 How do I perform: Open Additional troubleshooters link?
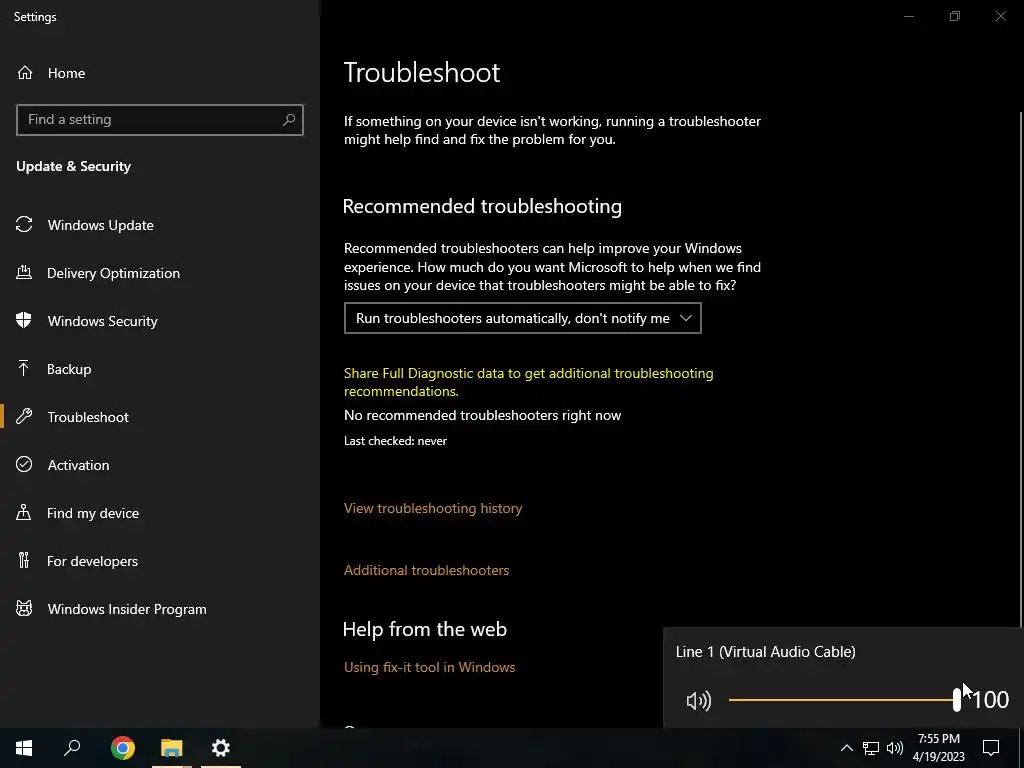pyautogui.click(x=426, y=570)
